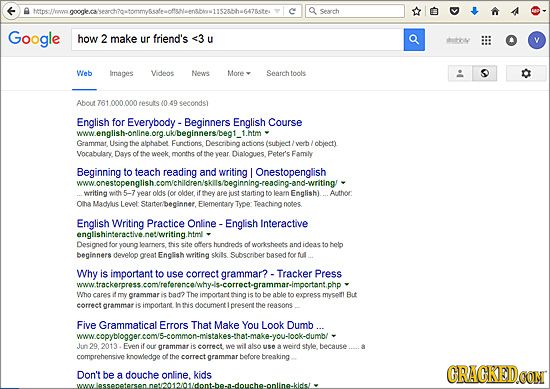Click the www.english-online.org.uk/beginners/beg1_1.htm URL text
The height and width of the screenshot is (389, 550).
point(169,133)
